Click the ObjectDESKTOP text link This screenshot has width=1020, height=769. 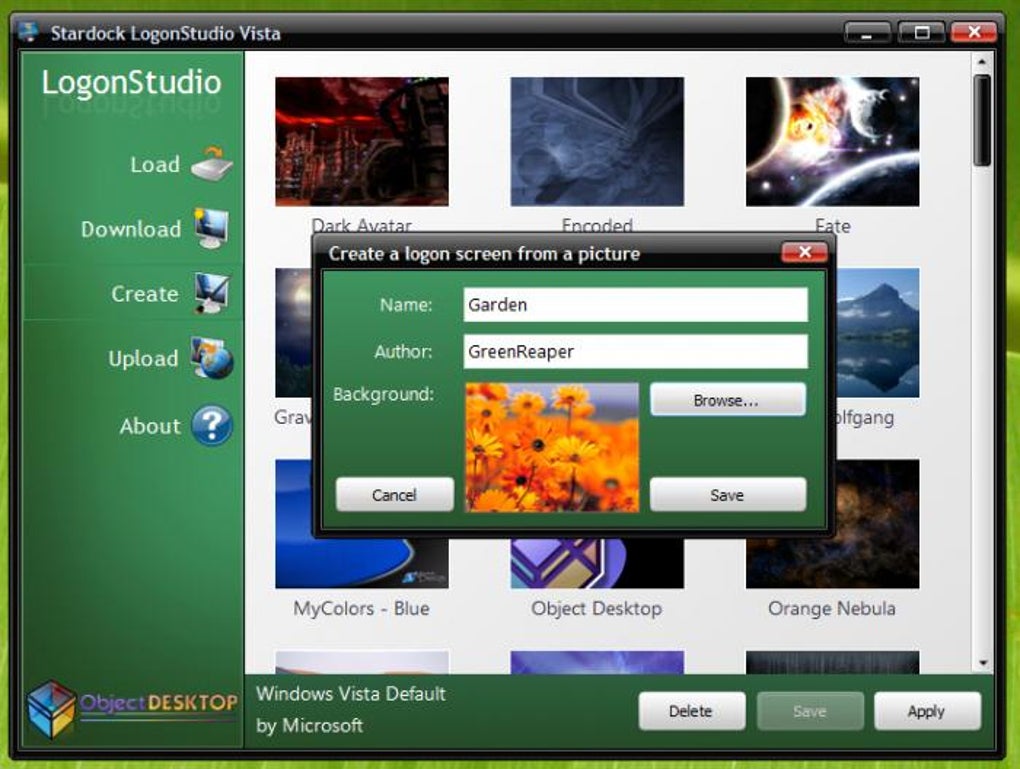(x=159, y=703)
